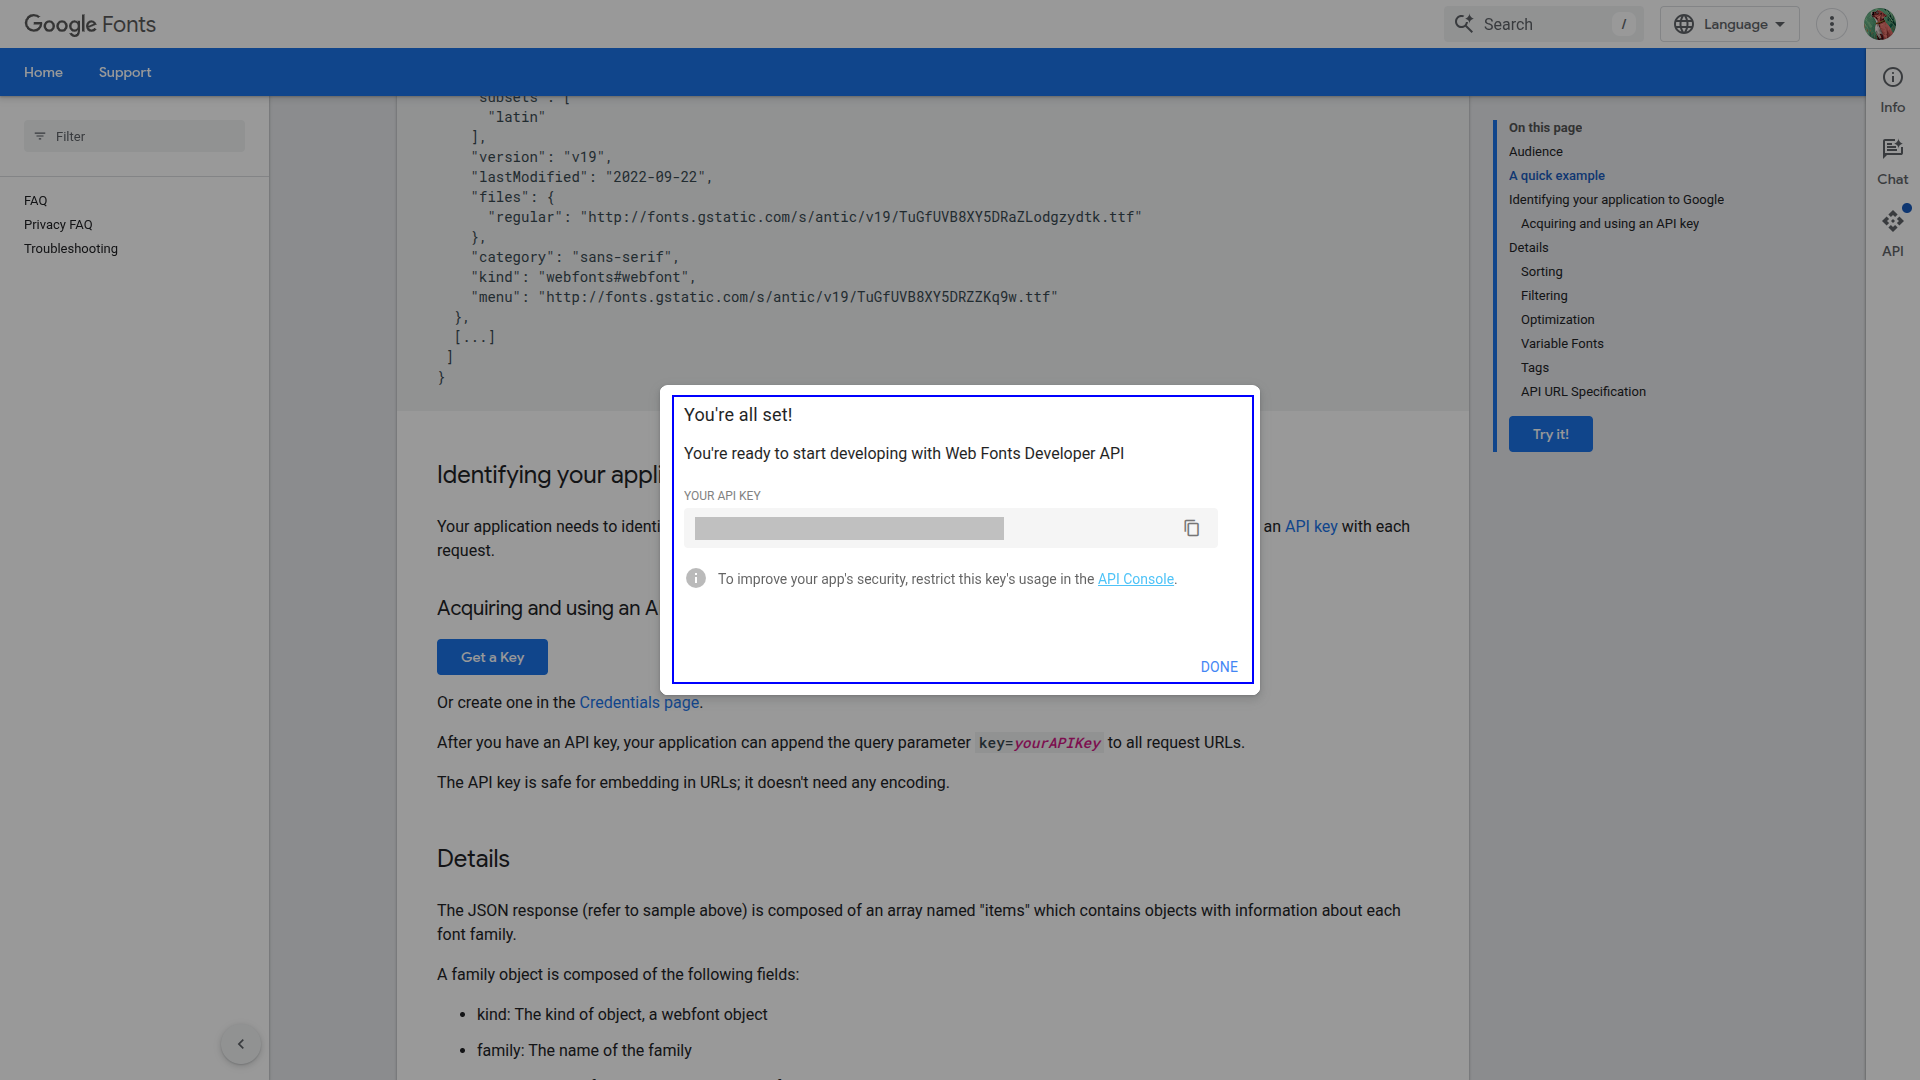Screen dimensions: 1920x1080
Task: Click the "You're all set!" dialog title
Action: pyautogui.click(x=738, y=415)
